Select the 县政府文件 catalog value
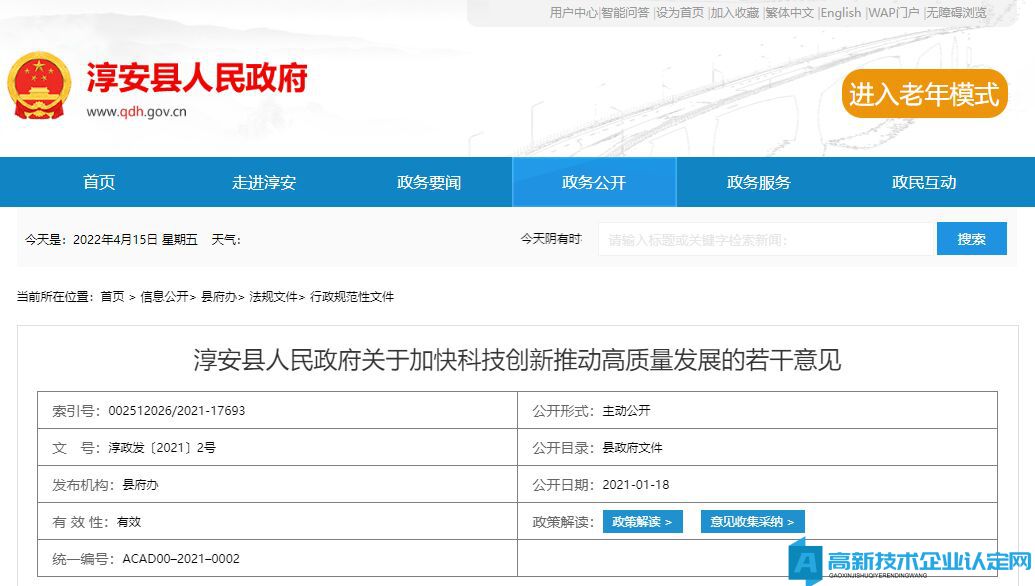 632,447
